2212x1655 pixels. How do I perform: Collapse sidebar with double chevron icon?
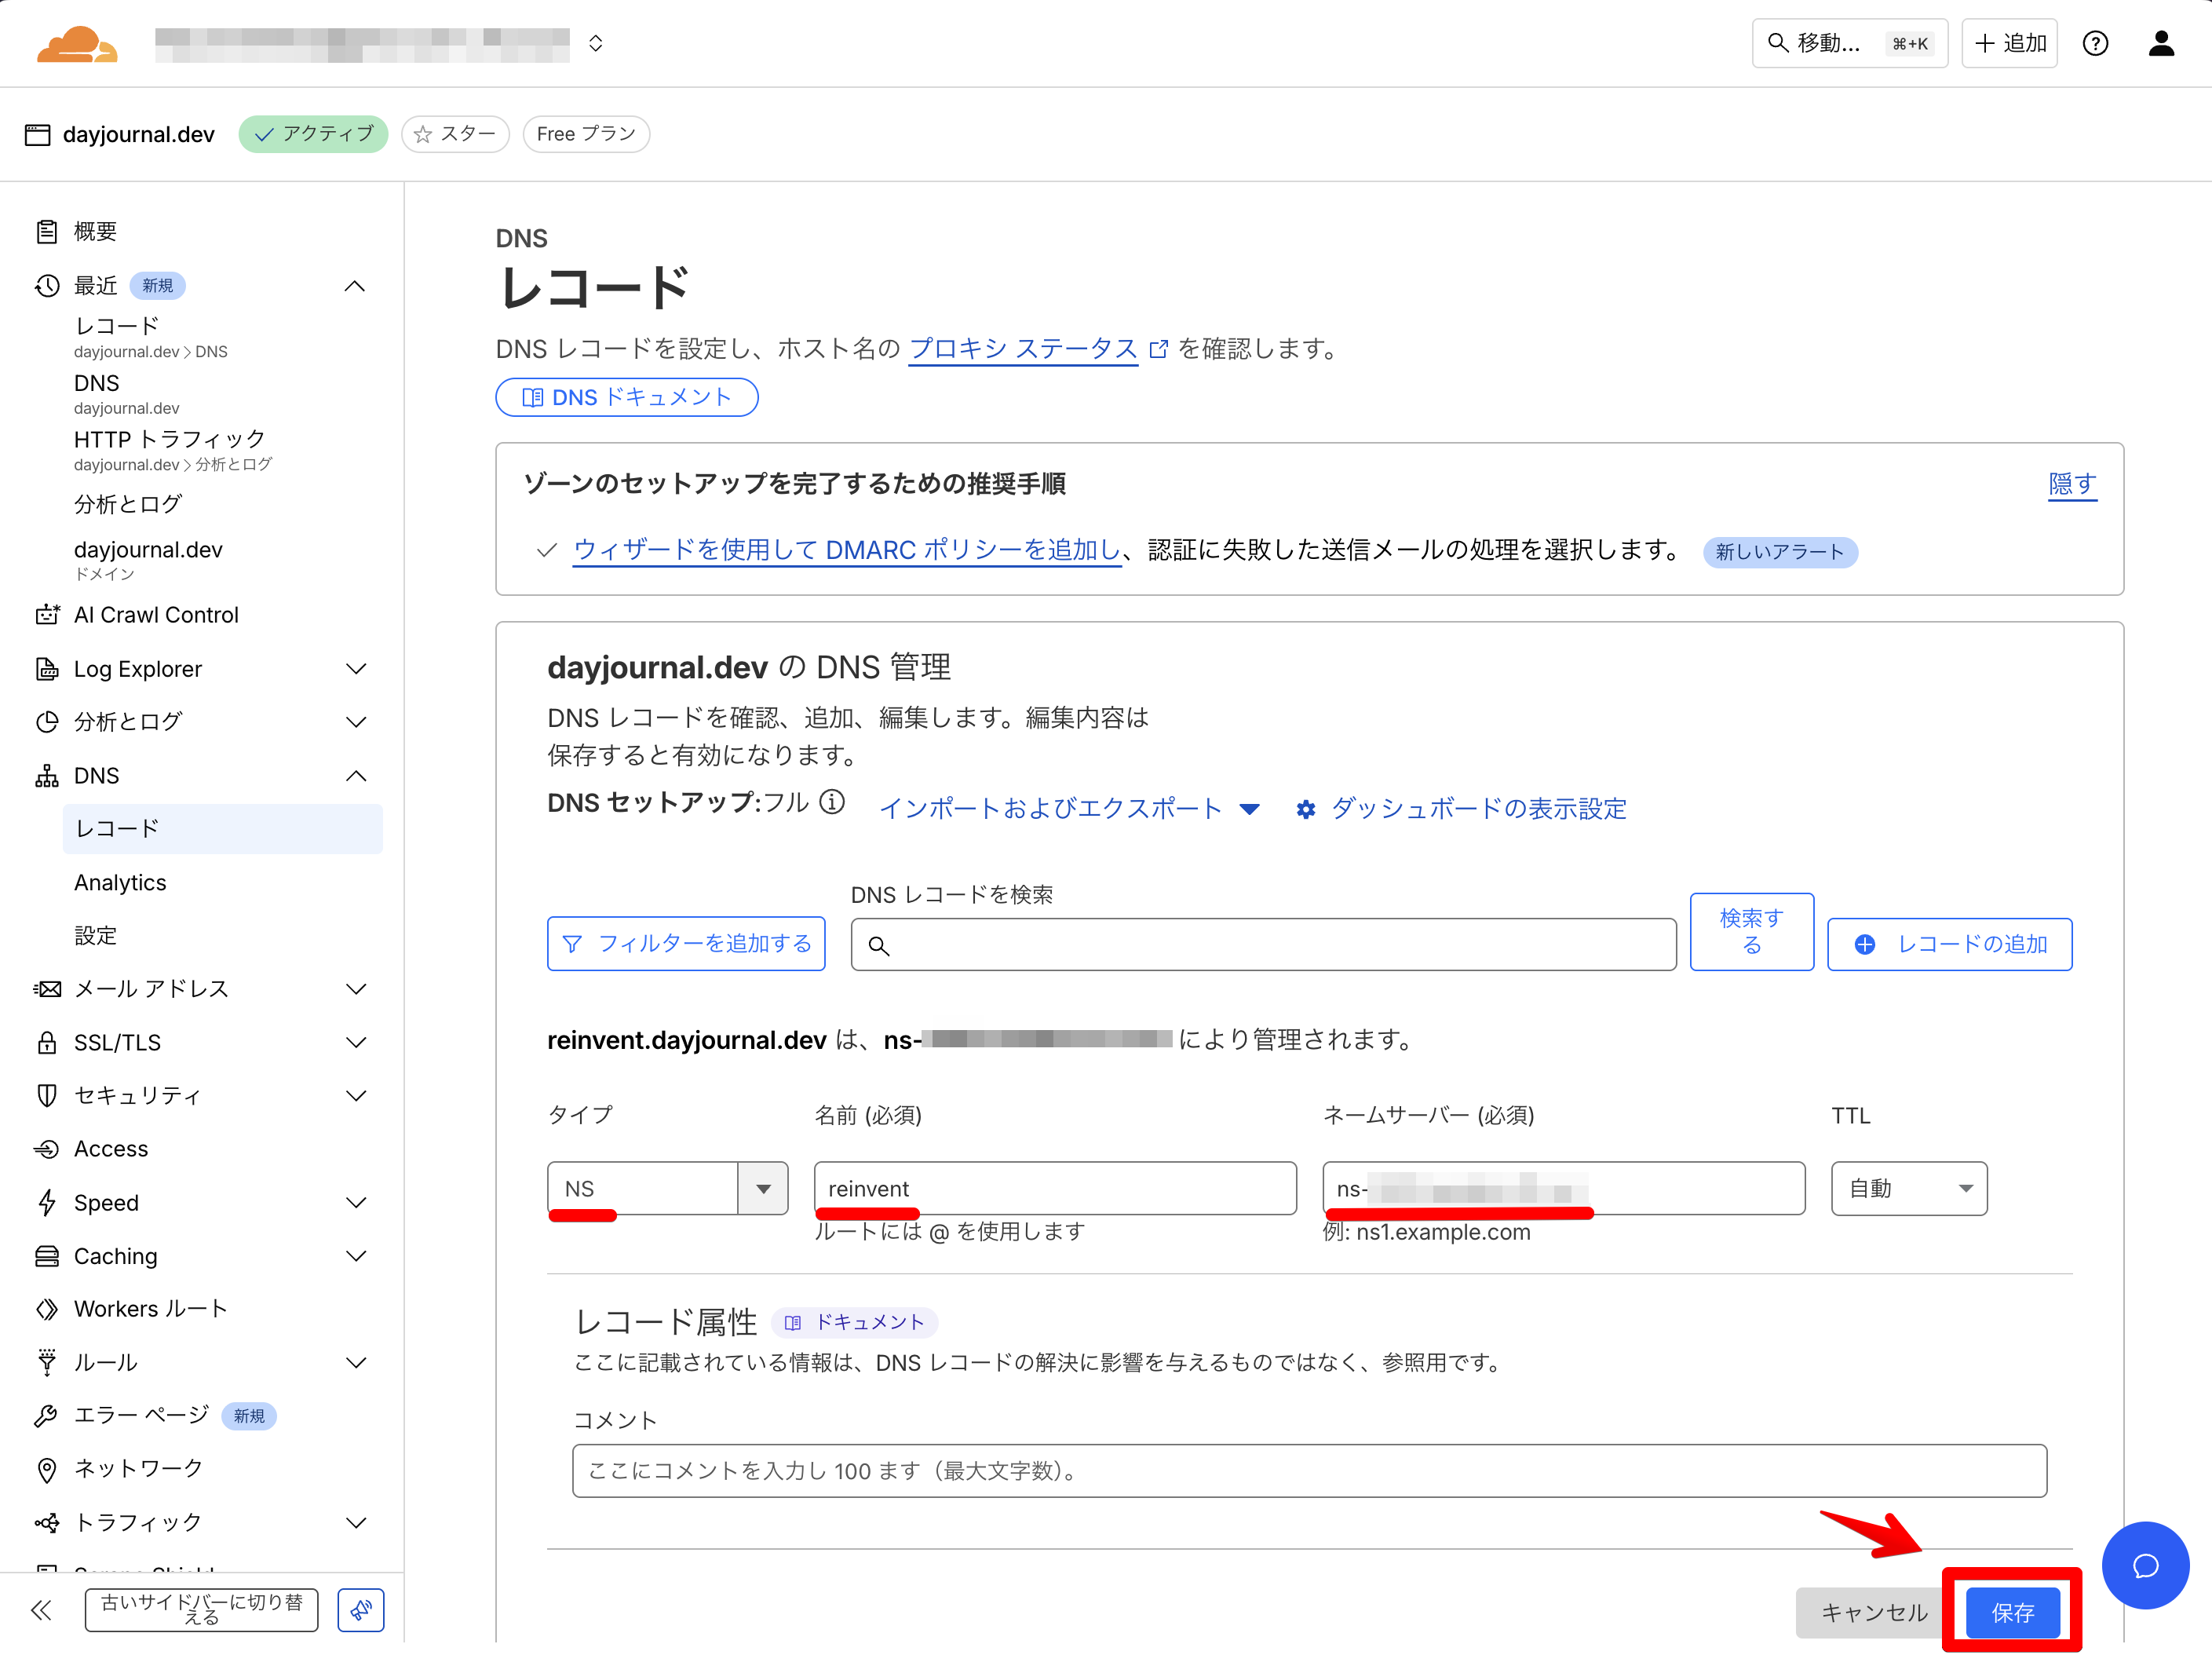tap(42, 1609)
